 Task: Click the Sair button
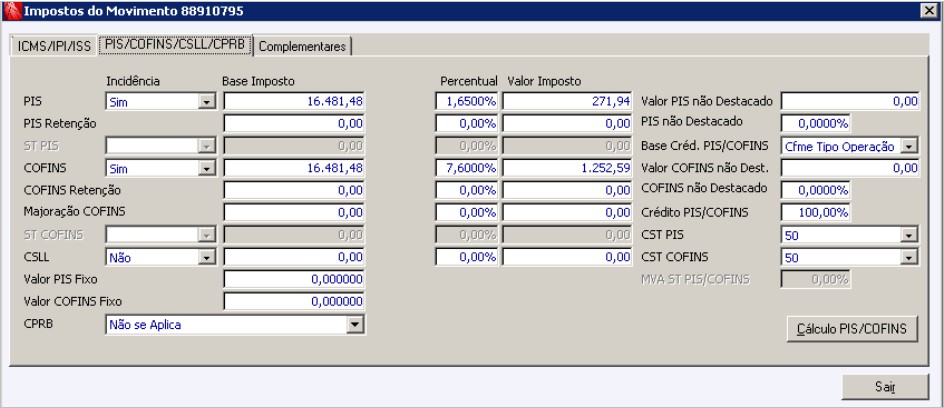pos(885,387)
